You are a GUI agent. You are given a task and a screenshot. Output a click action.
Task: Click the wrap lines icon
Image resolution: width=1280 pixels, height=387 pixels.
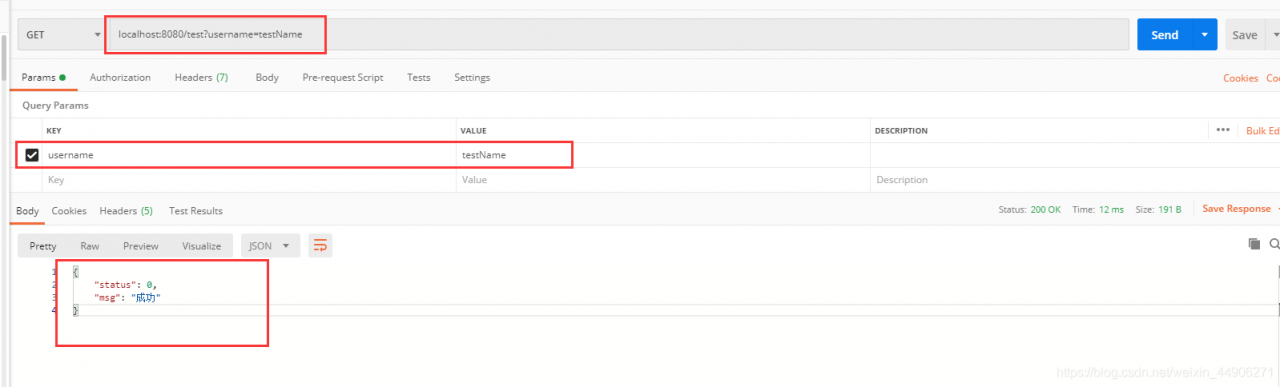point(320,245)
